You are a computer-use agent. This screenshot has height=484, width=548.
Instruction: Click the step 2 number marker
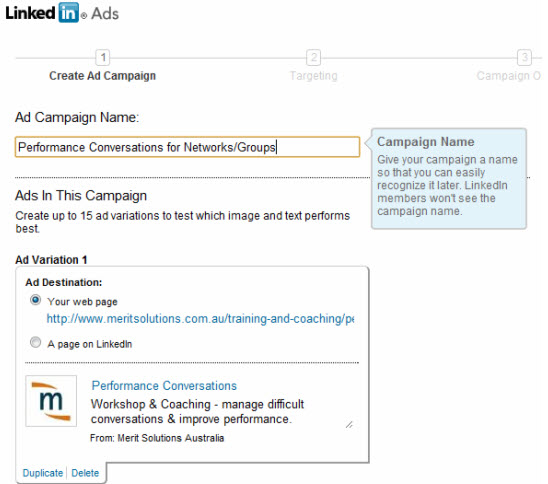(313, 57)
